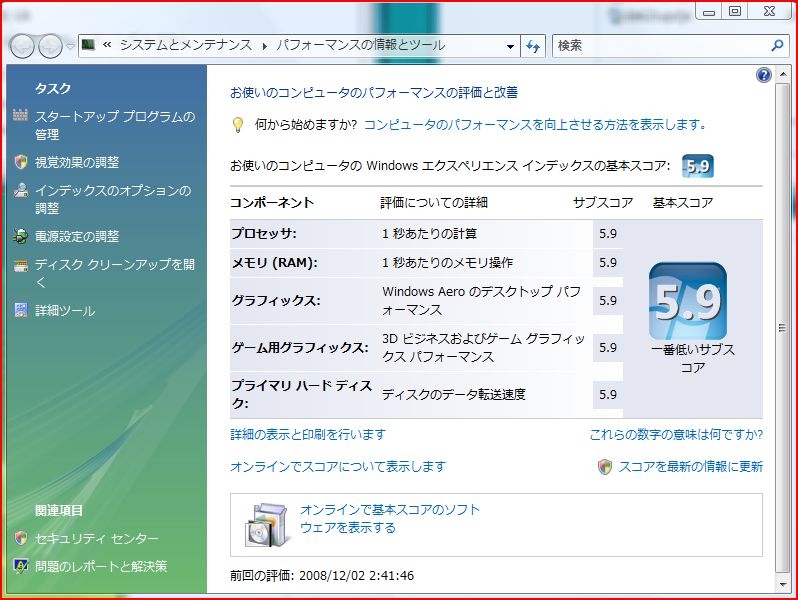The width and height of the screenshot is (798, 600).
Task: Open スタートアップ プログラムの管理 task
Action: (115, 125)
